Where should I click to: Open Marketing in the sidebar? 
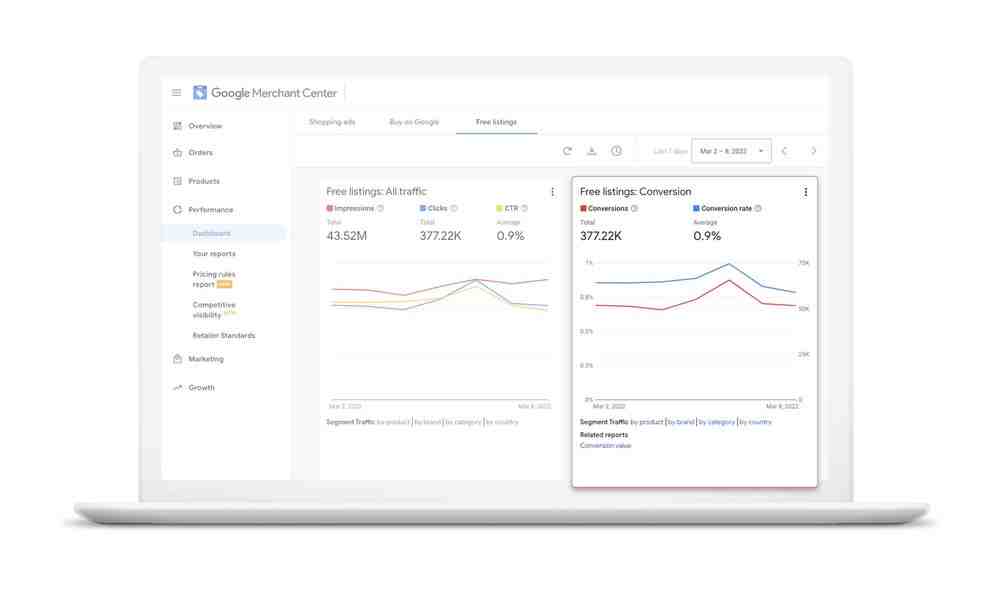click(206, 359)
